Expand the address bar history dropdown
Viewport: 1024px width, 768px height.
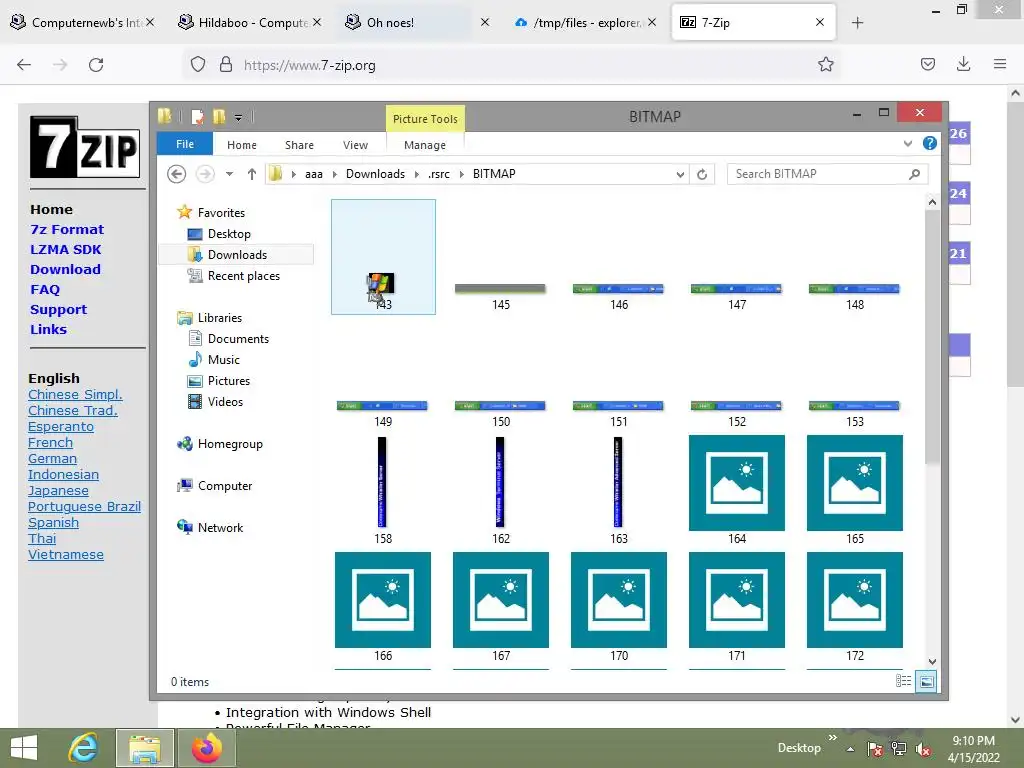tap(680, 174)
